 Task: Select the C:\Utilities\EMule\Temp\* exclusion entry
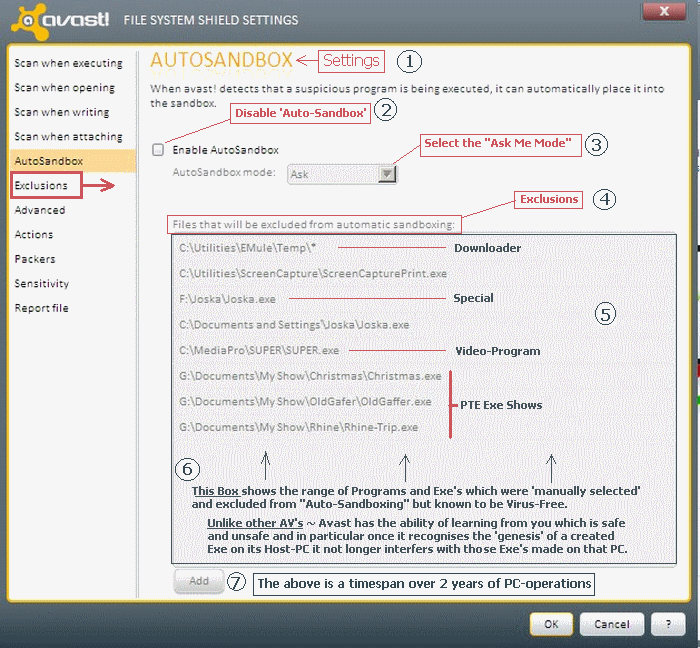pos(248,248)
